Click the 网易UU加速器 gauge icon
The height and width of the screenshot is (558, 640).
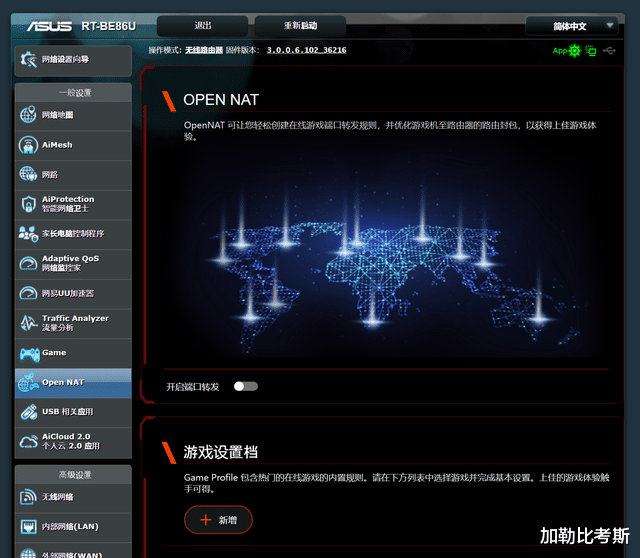click(x=28, y=293)
